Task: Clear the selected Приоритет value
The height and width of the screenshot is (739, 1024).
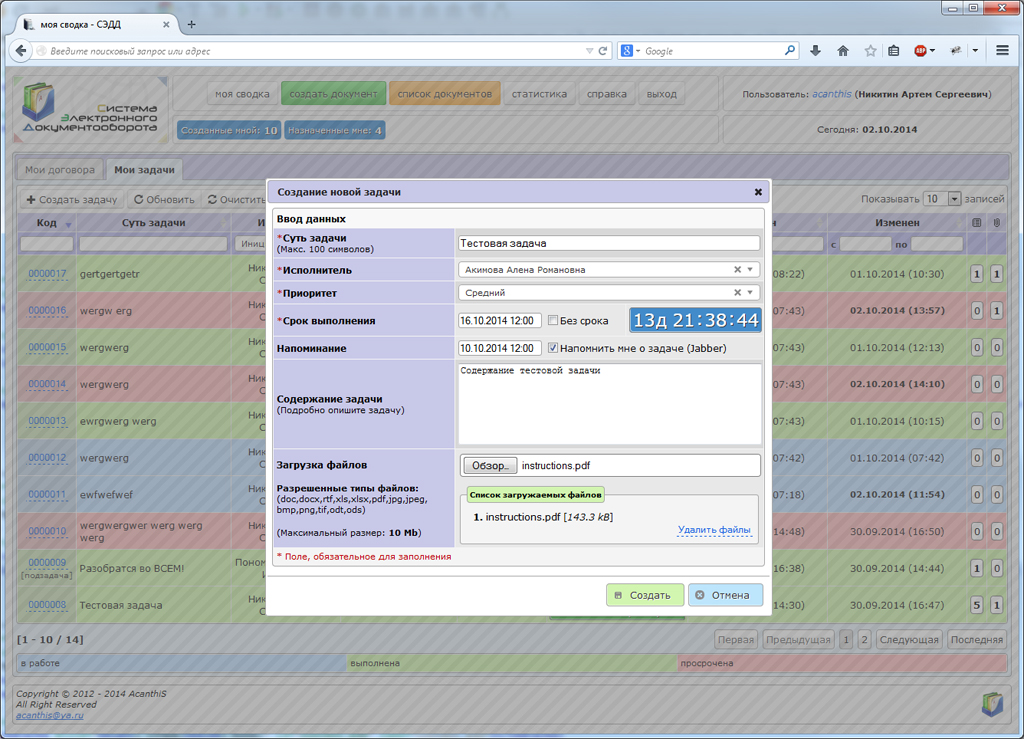Action: [x=737, y=292]
